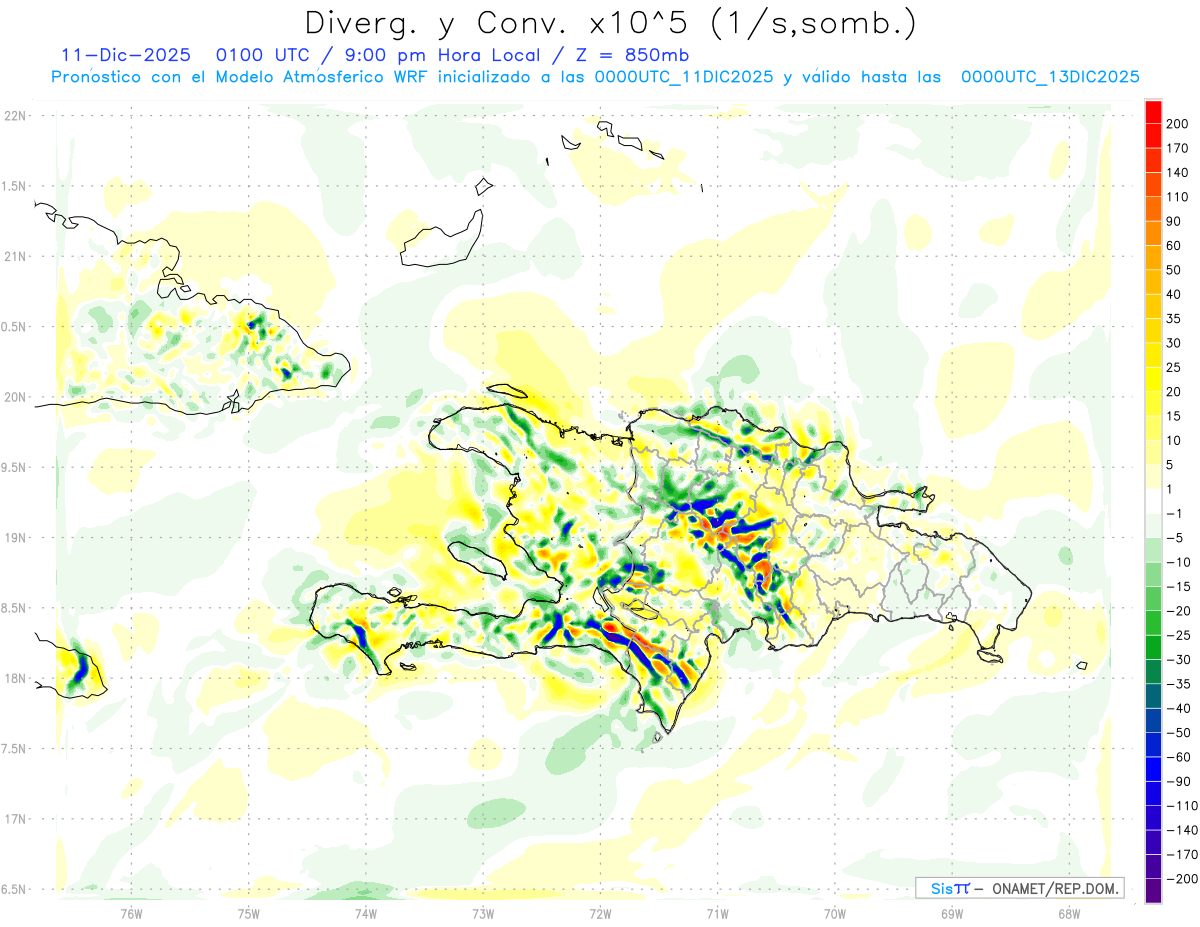This screenshot has height=927, width=1200.
Task: Select the positive "20" value on the color scale
Action: pos(1175,391)
